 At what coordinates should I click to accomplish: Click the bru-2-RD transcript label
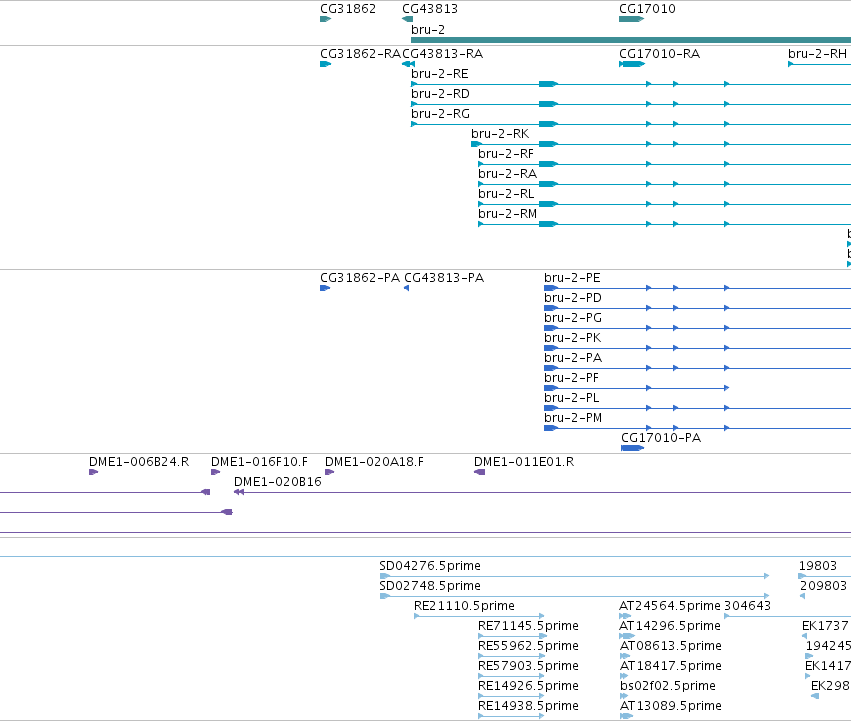(440, 94)
